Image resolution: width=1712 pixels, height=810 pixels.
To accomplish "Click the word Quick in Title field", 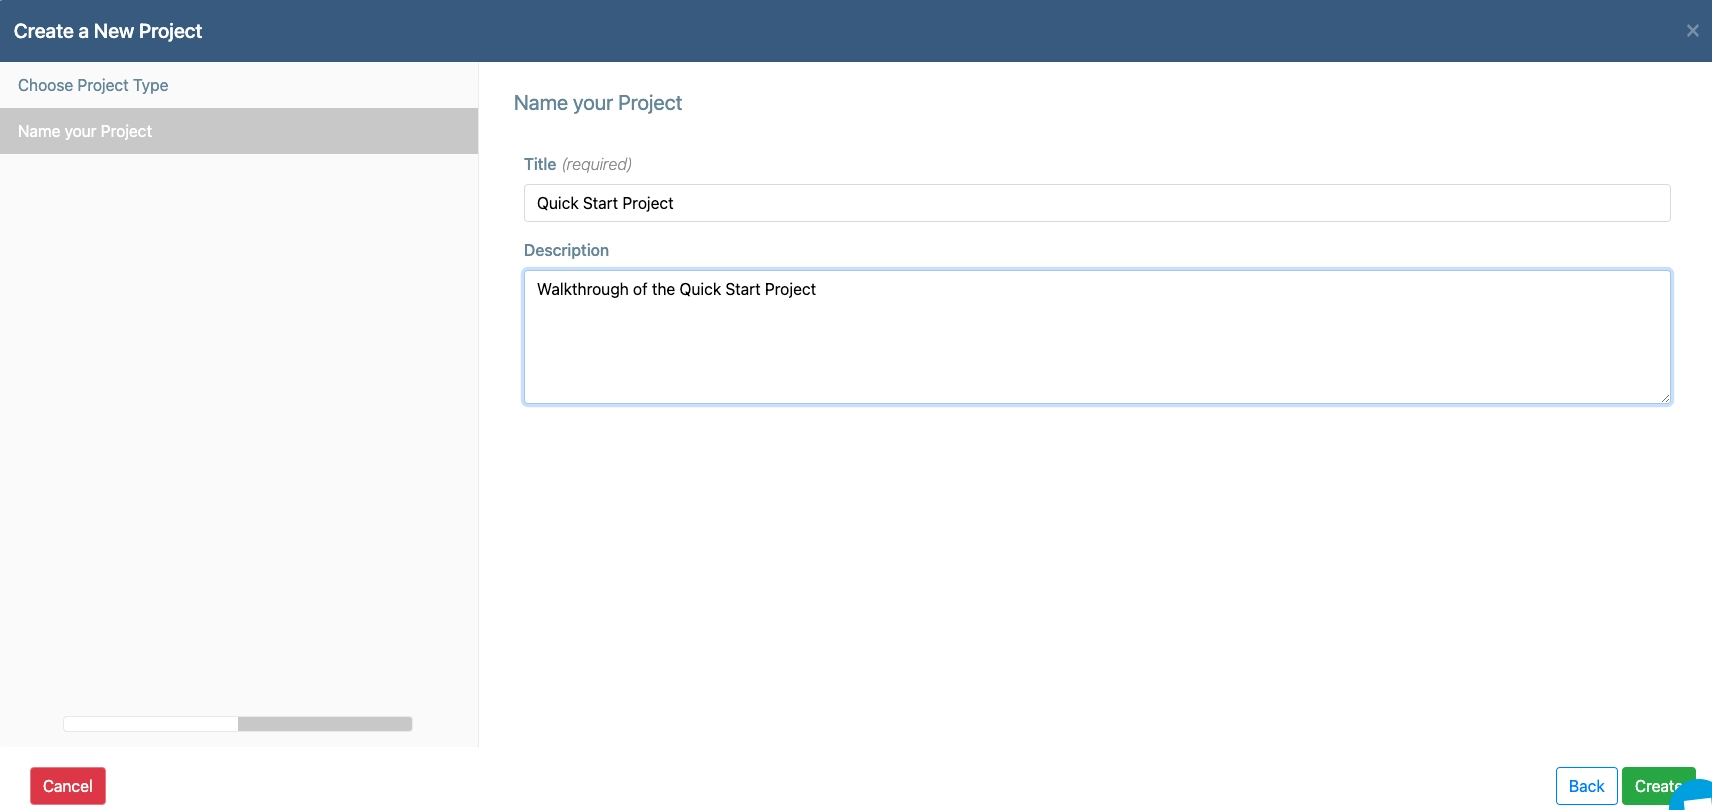I will (557, 203).
